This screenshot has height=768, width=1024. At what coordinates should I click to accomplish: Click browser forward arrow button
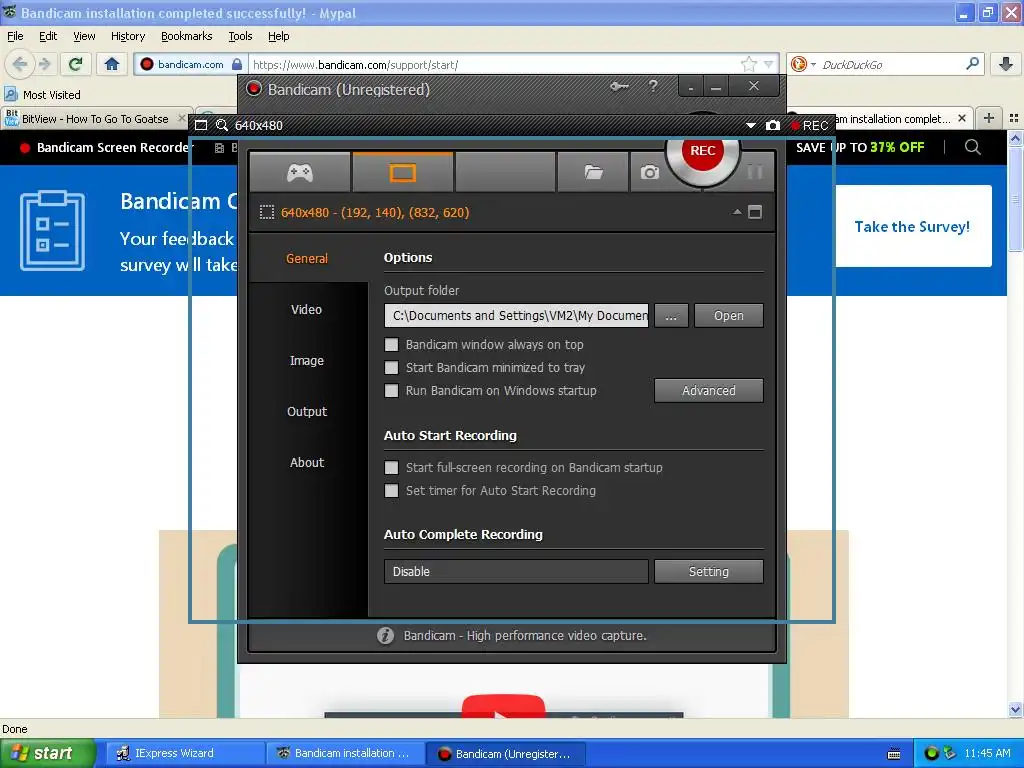tap(44, 64)
